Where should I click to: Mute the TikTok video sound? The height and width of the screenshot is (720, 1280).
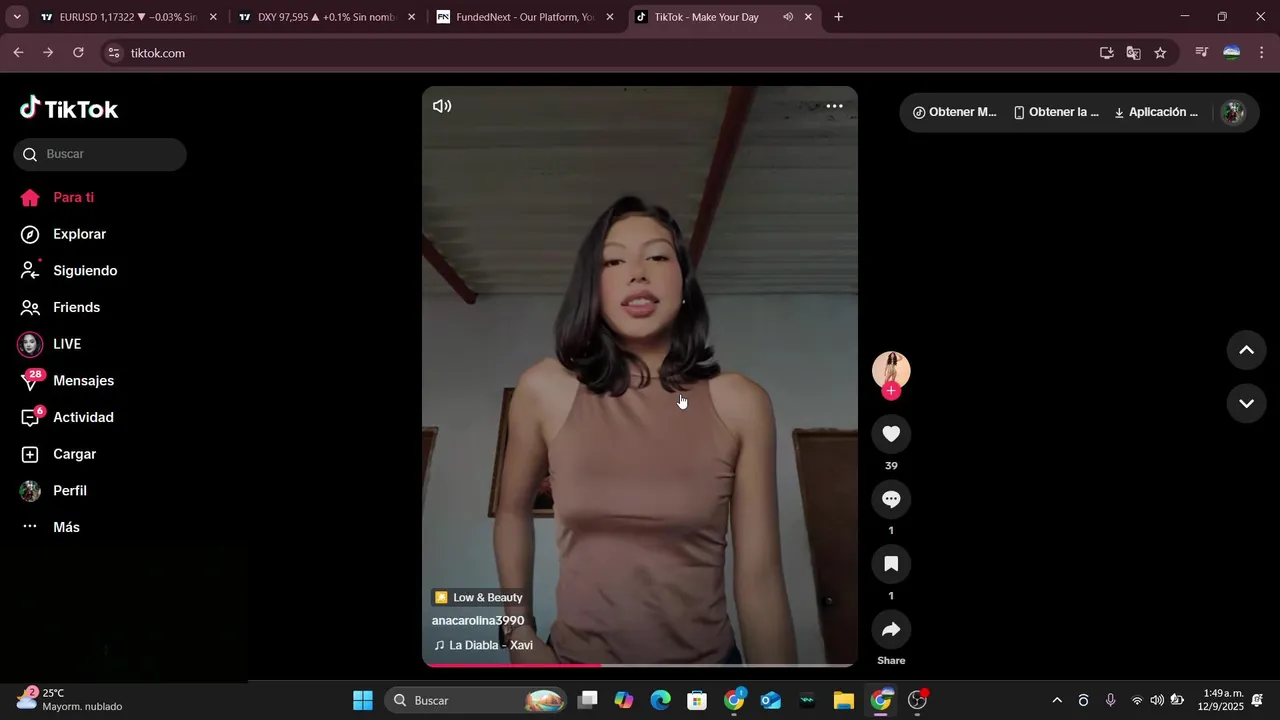point(442,106)
